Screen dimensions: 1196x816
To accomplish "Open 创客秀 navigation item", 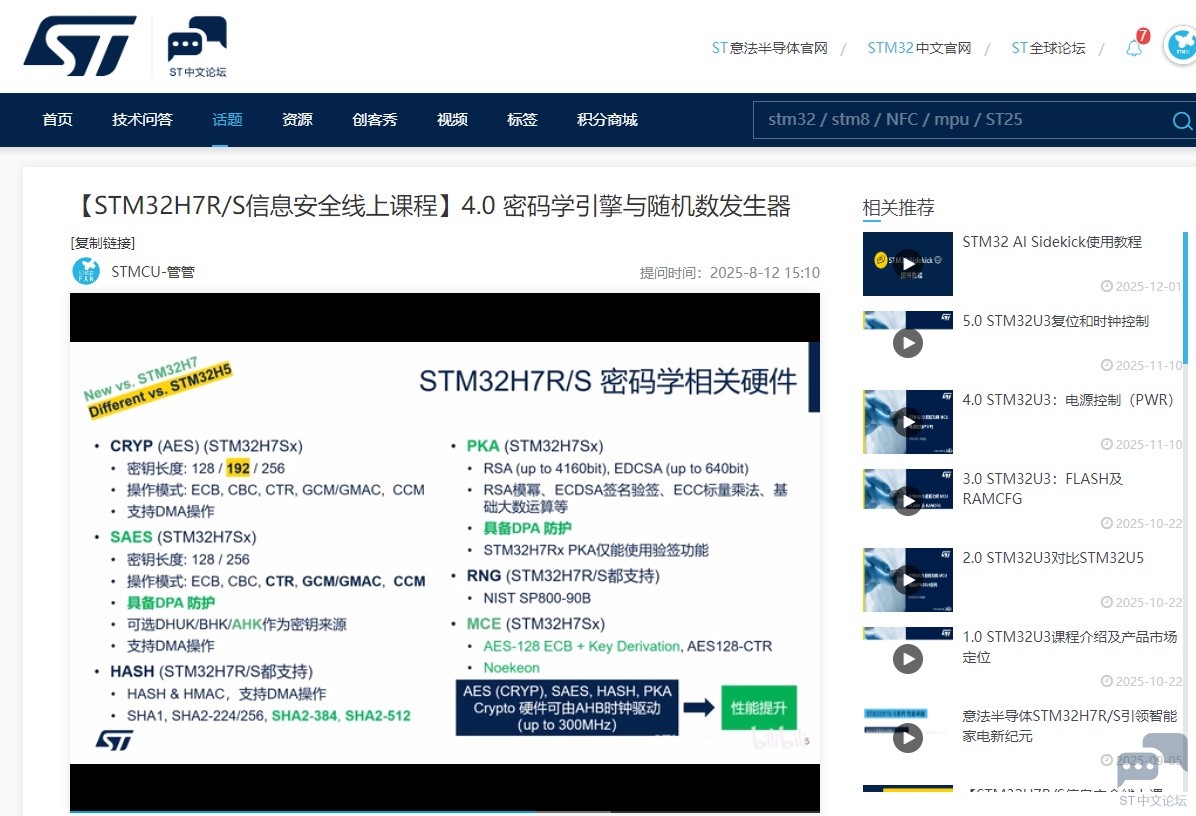I will tap(375, 120).
